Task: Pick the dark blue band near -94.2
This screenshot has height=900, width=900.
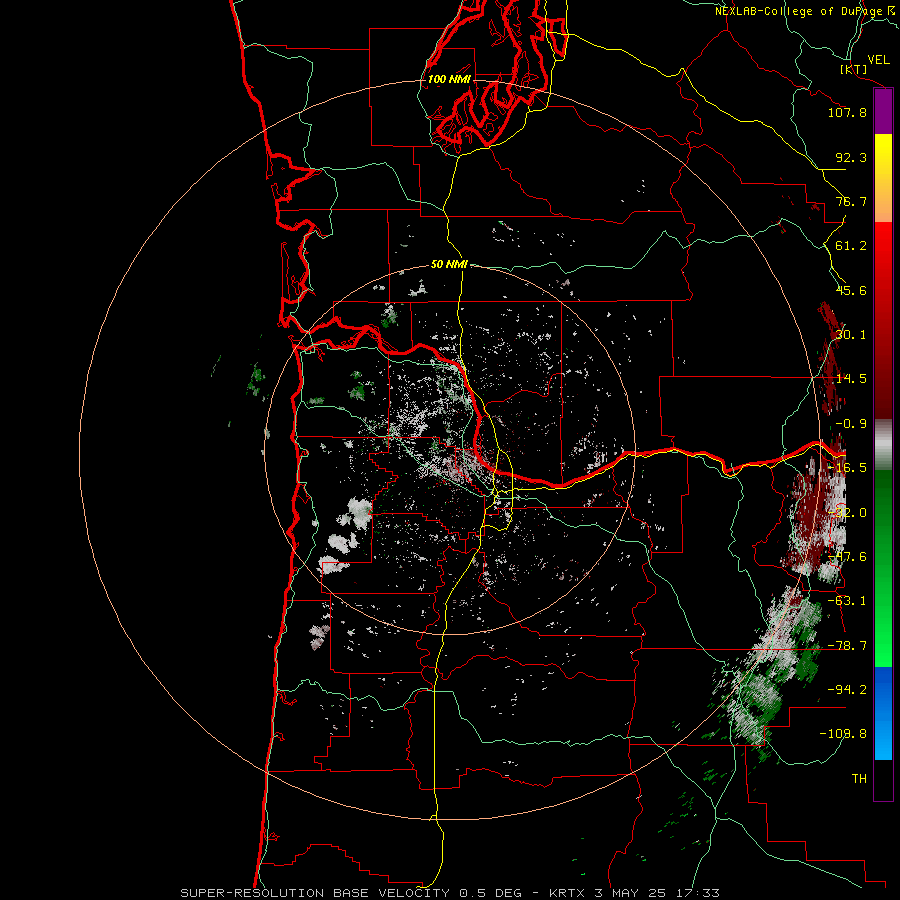Action: (883, 689)
